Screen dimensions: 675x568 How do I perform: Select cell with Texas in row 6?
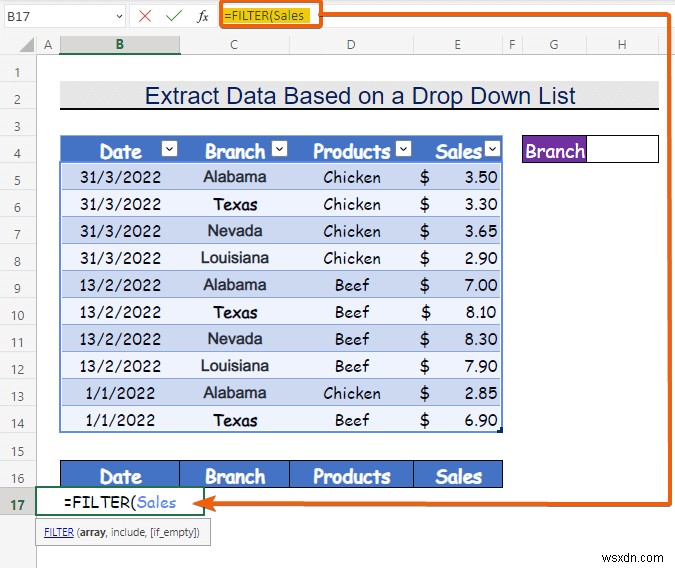tap(235, 204)
